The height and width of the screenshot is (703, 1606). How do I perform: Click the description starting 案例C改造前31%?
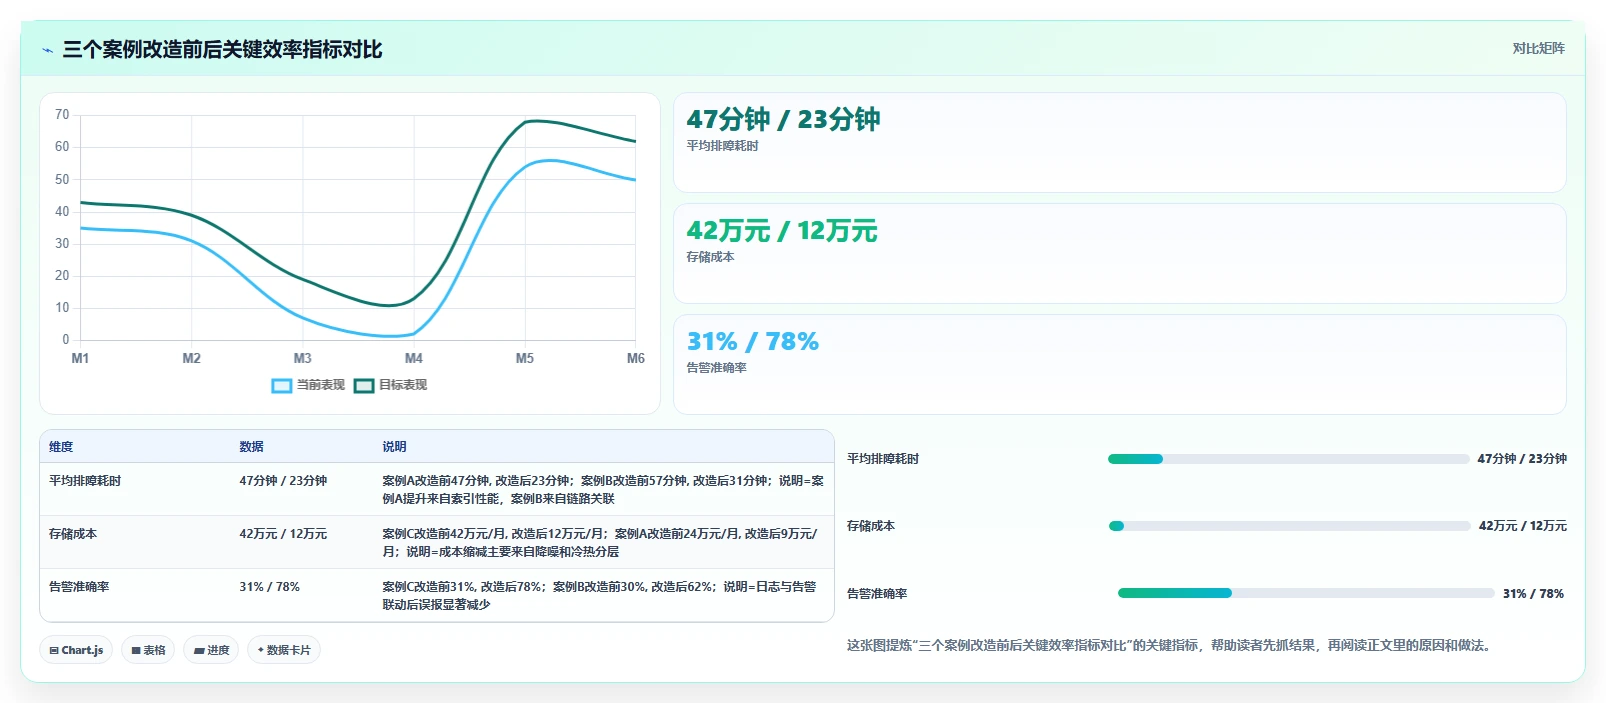599,596
